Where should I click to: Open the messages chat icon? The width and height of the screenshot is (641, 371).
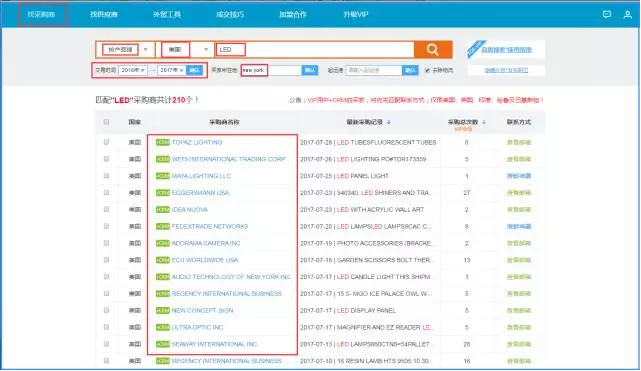point(607,15)
